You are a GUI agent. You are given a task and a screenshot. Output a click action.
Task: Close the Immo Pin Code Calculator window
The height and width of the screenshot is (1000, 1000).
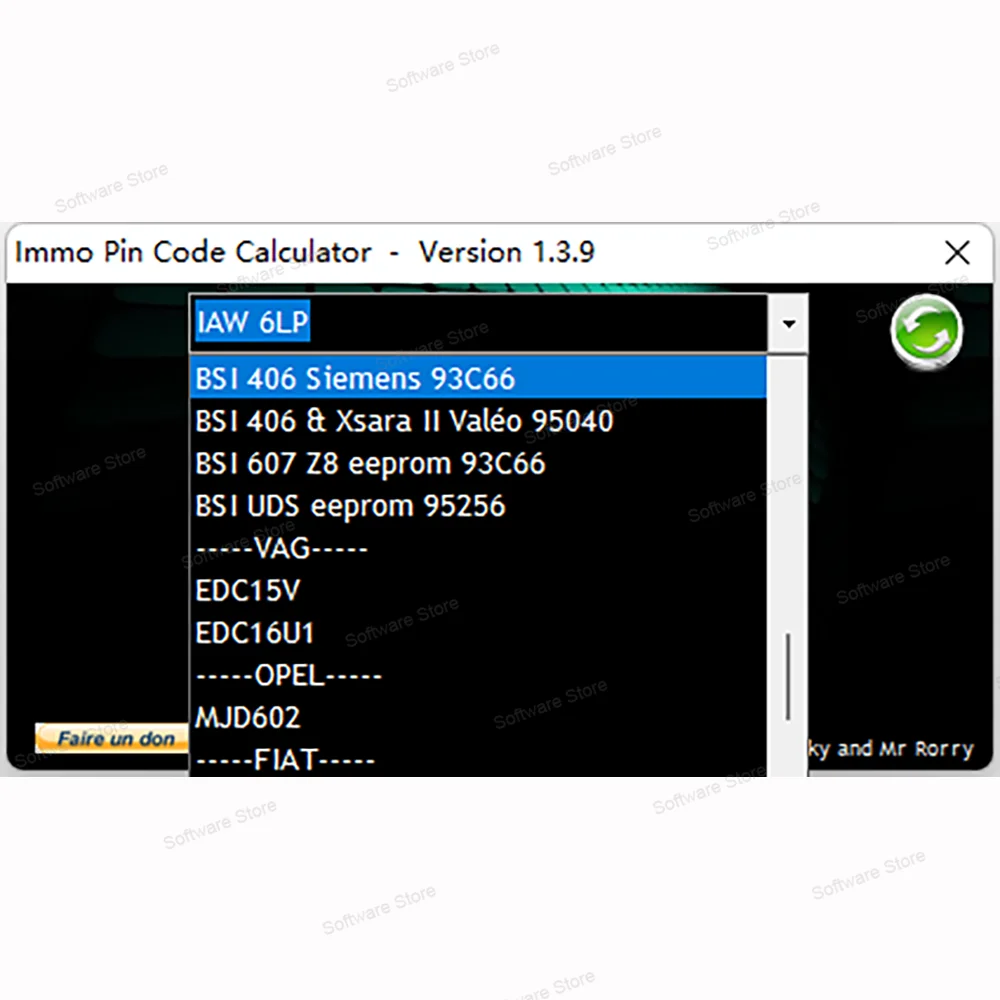tap(957, 253)
